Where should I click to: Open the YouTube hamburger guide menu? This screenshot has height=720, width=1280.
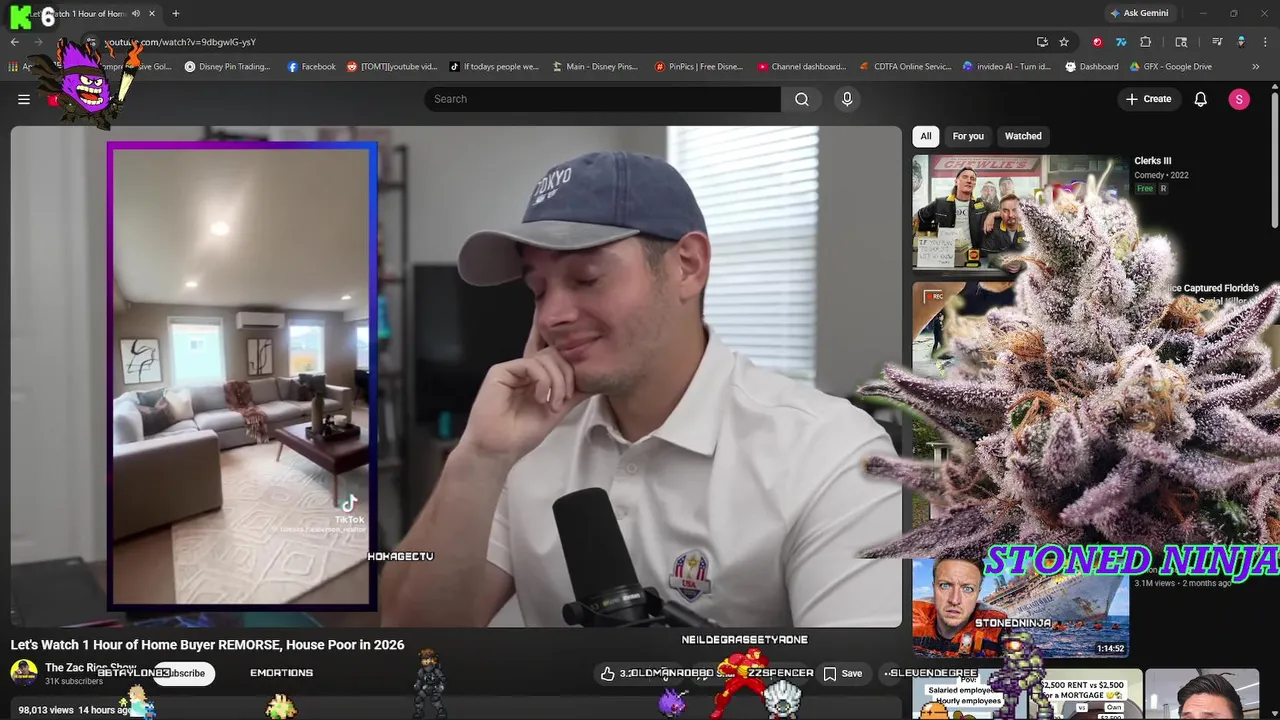24,99
